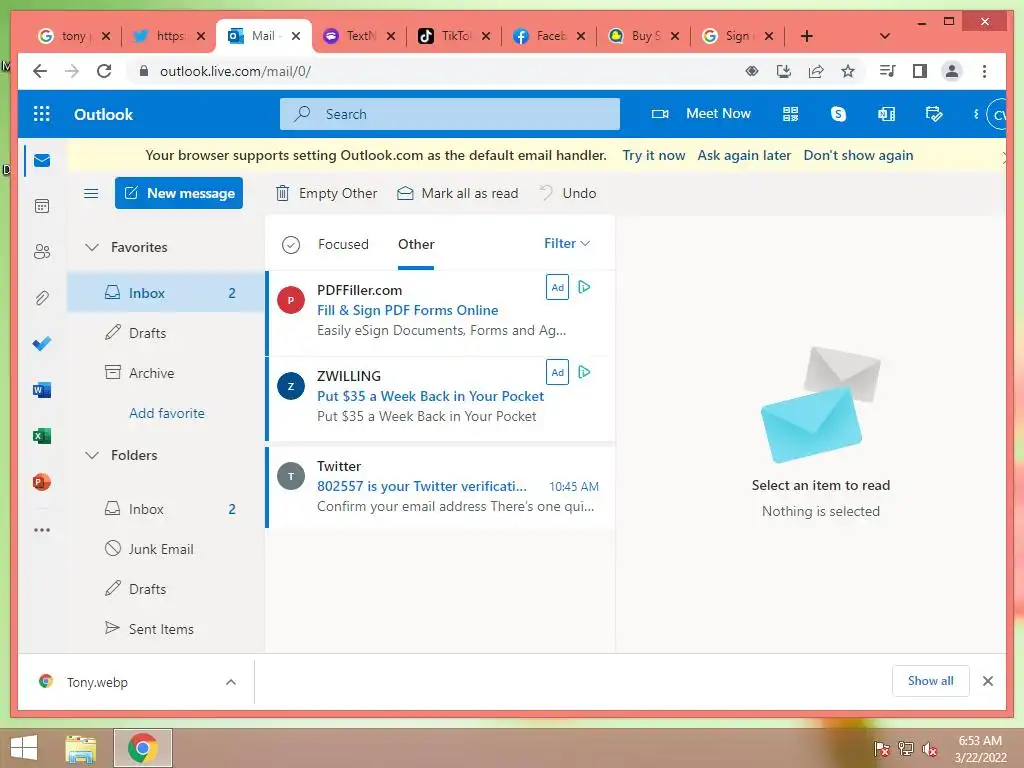Screen dimensions: 1024x768
Task: Click Show all downloads button
Action: tap(931, 681)
